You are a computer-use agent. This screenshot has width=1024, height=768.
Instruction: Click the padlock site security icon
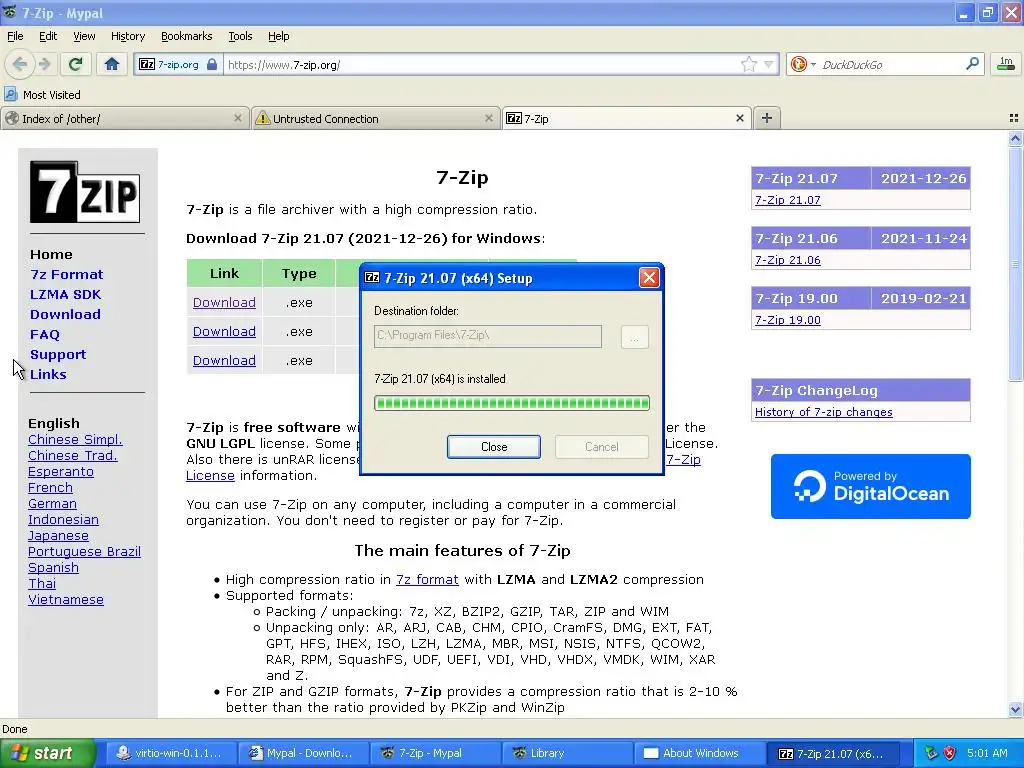point(212,65)
